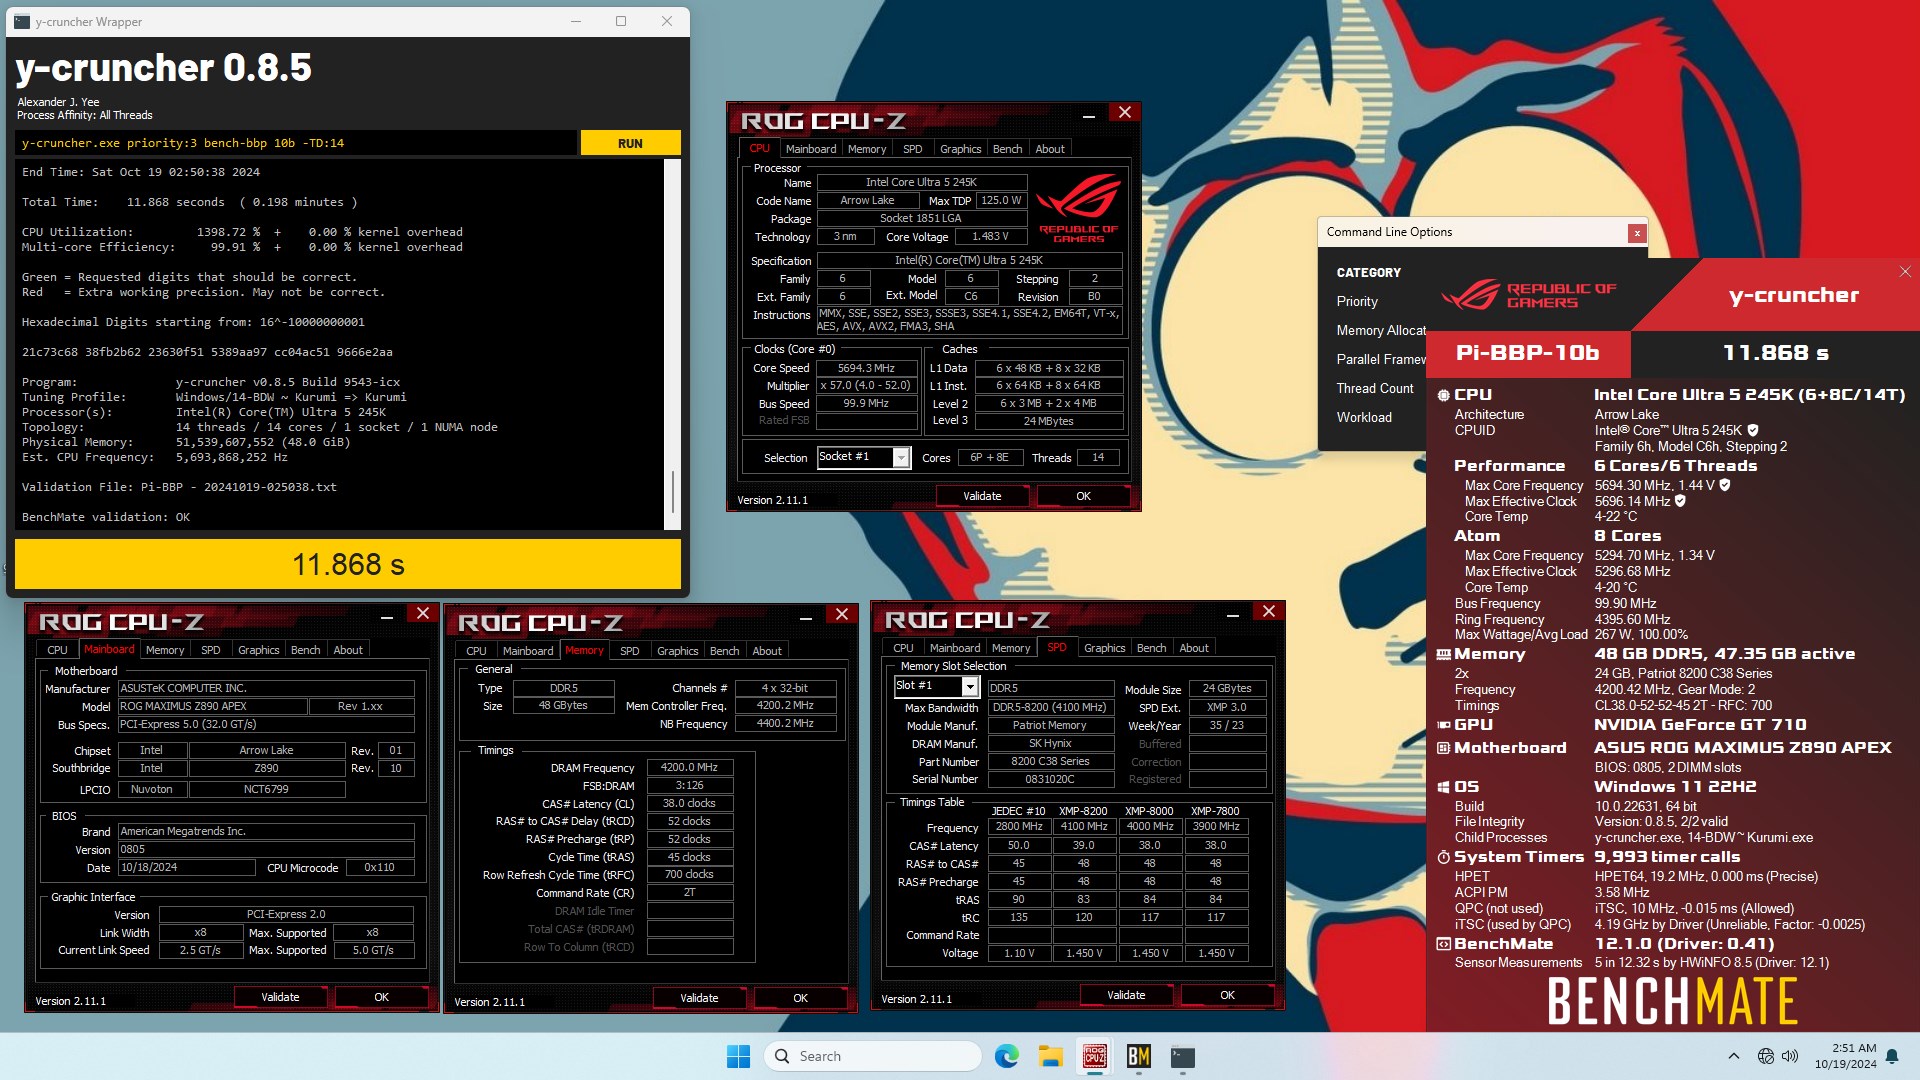1920x1080 pixels.
Task: Close the SPD CPU-Z window
Action: pyautogui.click(x=1269, y=611)
